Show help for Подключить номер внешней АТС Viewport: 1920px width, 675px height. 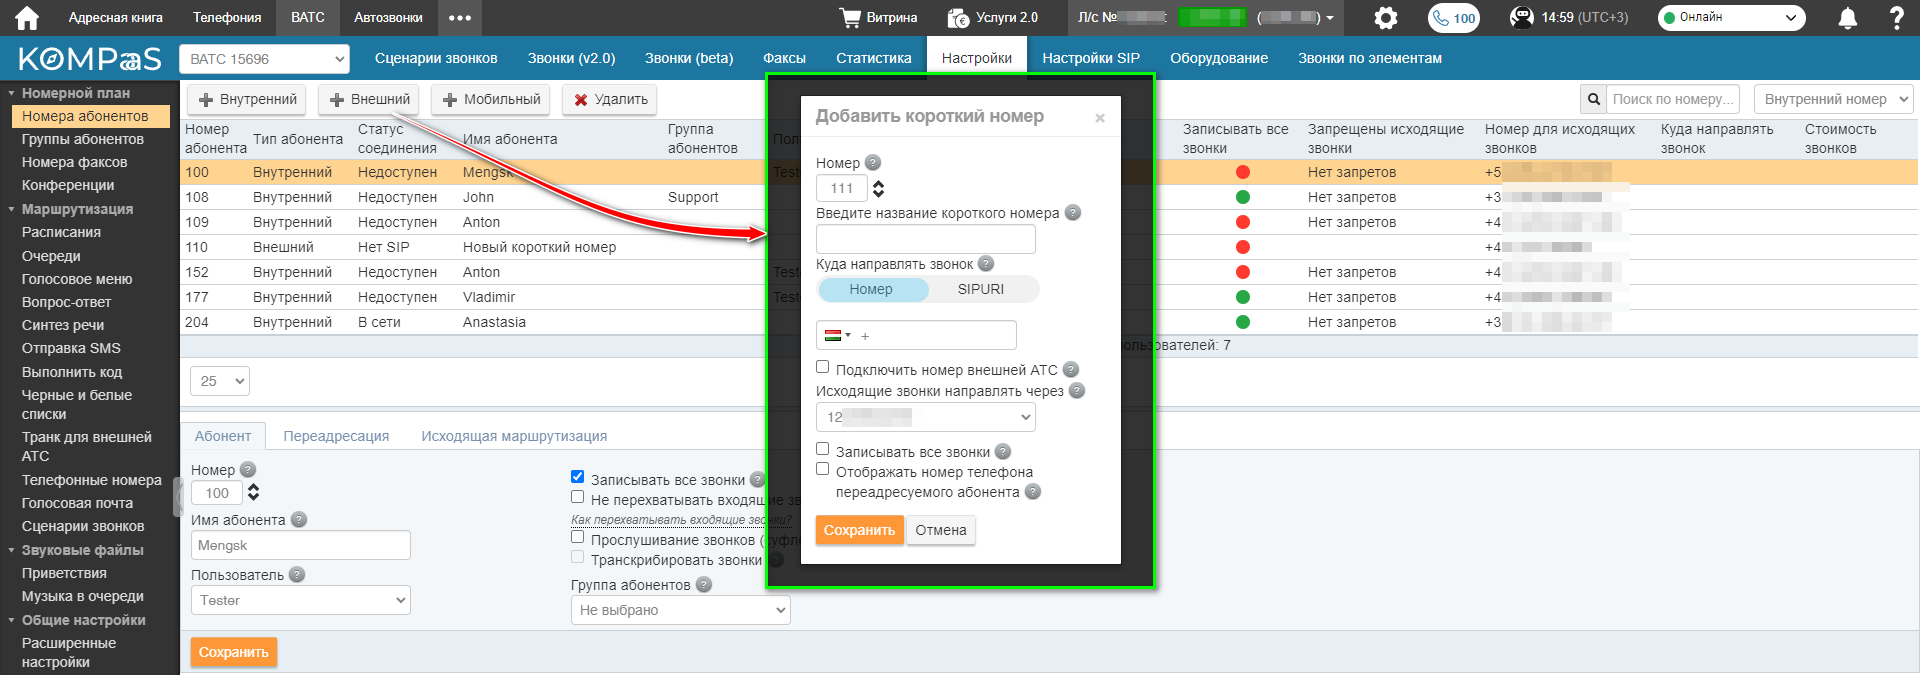tap(1071, 369)
